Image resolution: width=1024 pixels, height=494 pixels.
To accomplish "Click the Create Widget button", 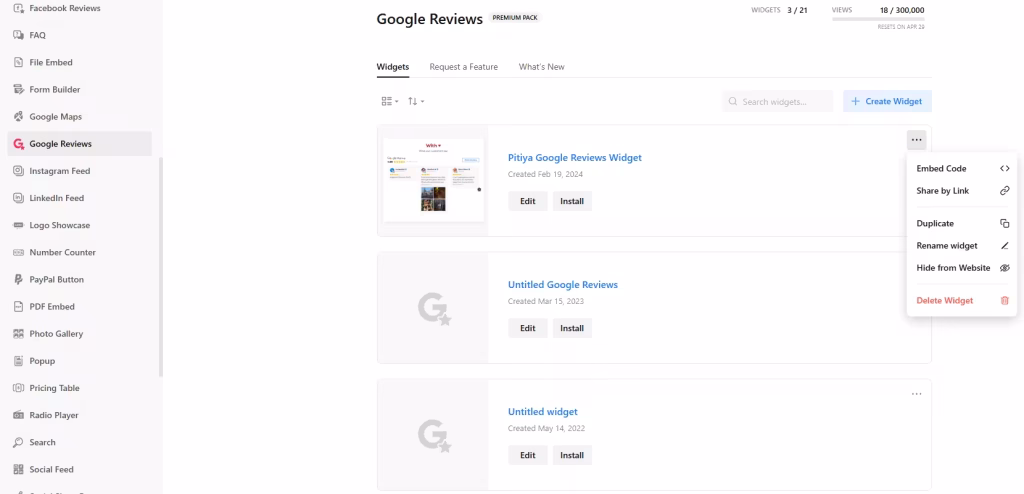I will pos(887,101).
